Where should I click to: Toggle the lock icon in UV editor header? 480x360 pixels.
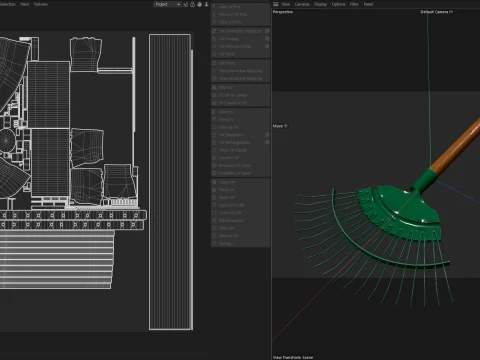coord(192,4)
